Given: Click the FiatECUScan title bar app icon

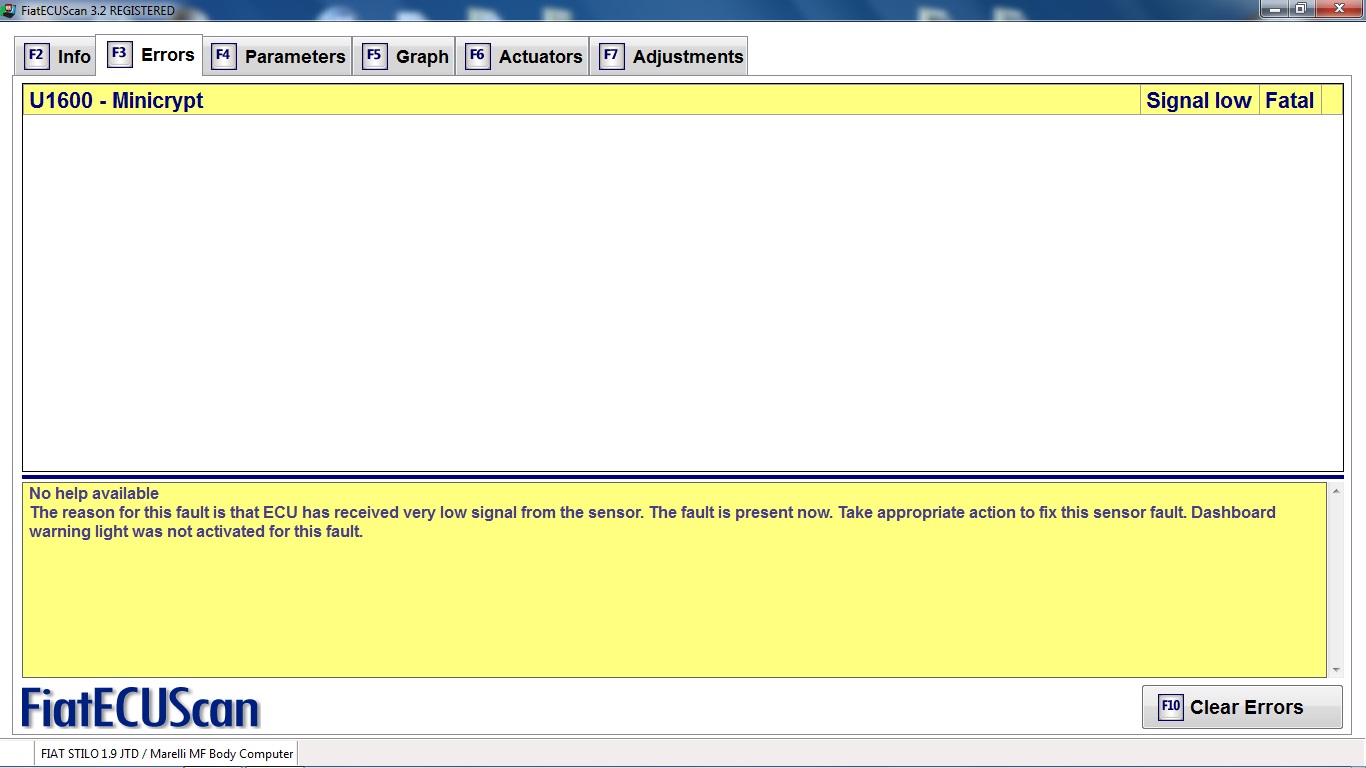Looking at the screenshot, I should pos(9,10).
